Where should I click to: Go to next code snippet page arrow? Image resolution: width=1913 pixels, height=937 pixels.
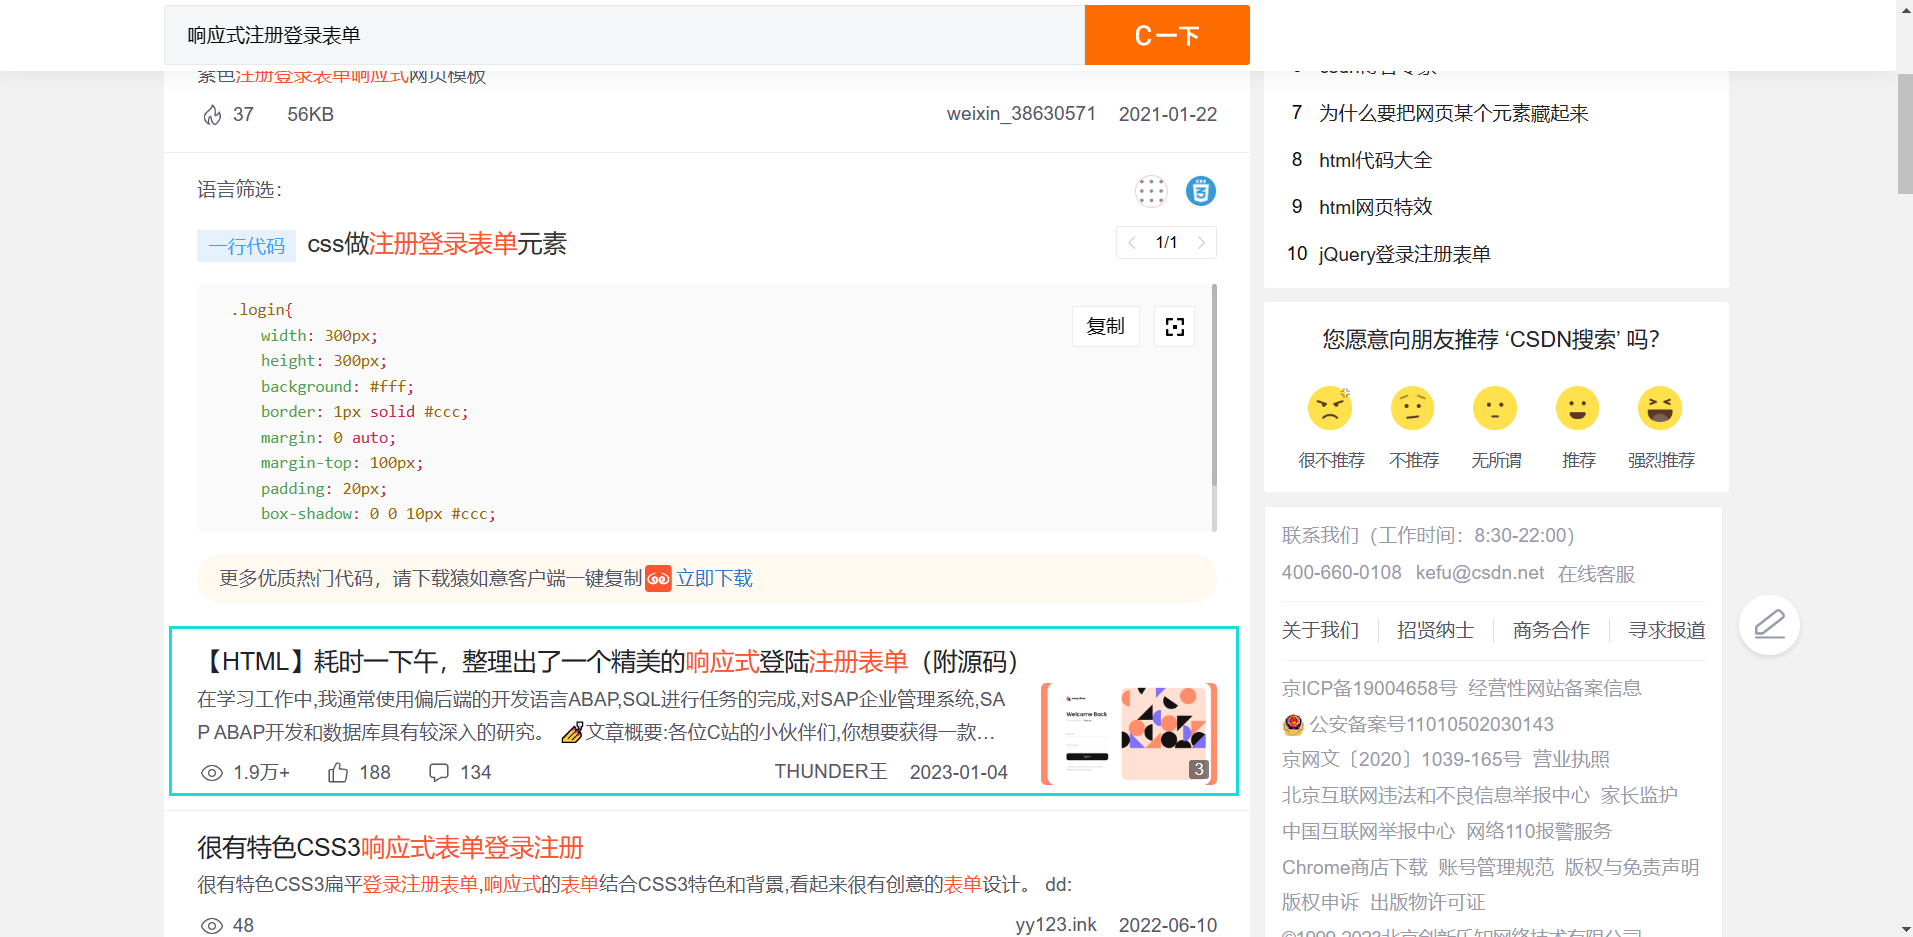1201,243
